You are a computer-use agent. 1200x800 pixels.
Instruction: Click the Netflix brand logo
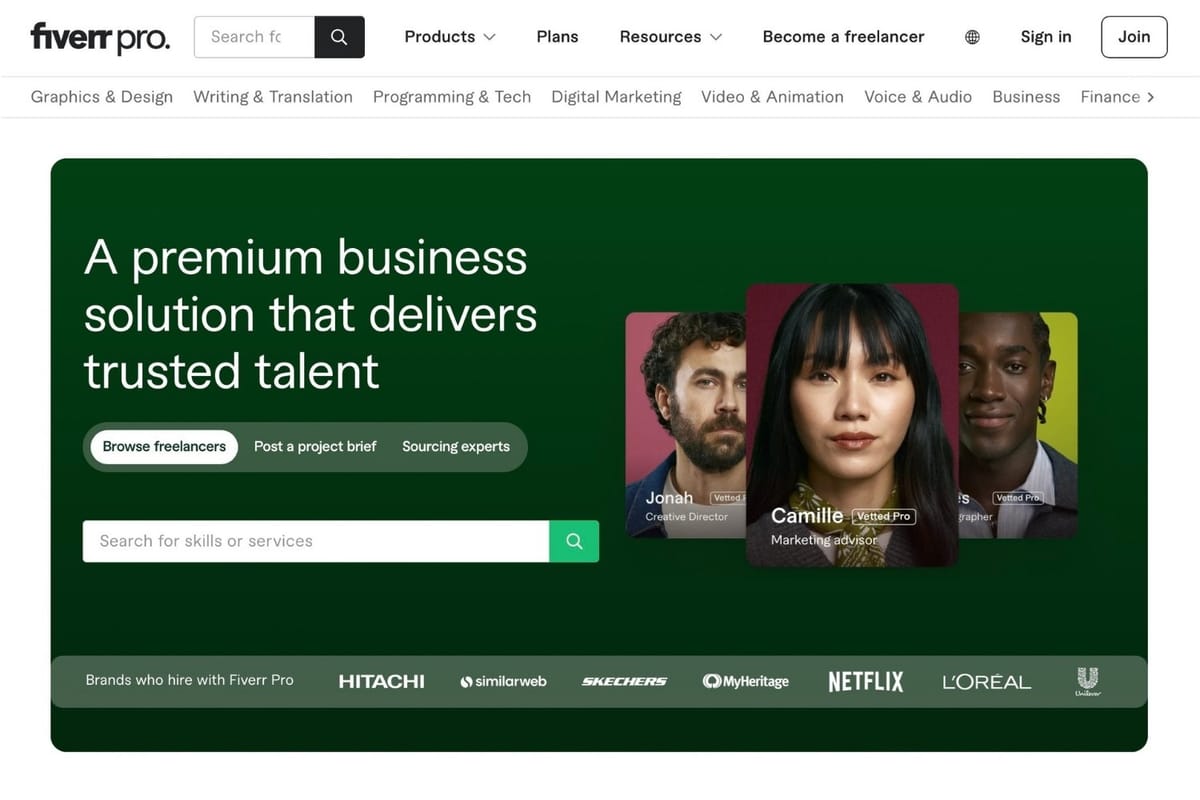(865, 681)
